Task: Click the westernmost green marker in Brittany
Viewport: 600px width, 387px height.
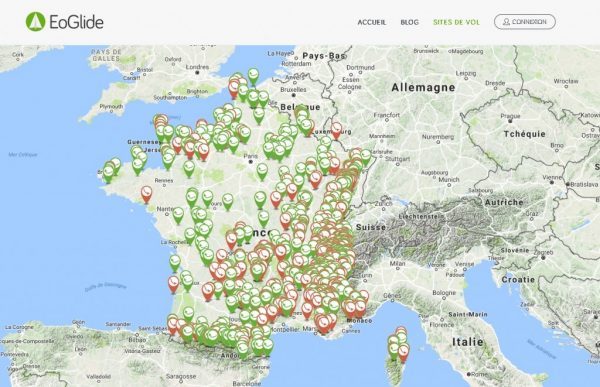Action: coord(108,174)
